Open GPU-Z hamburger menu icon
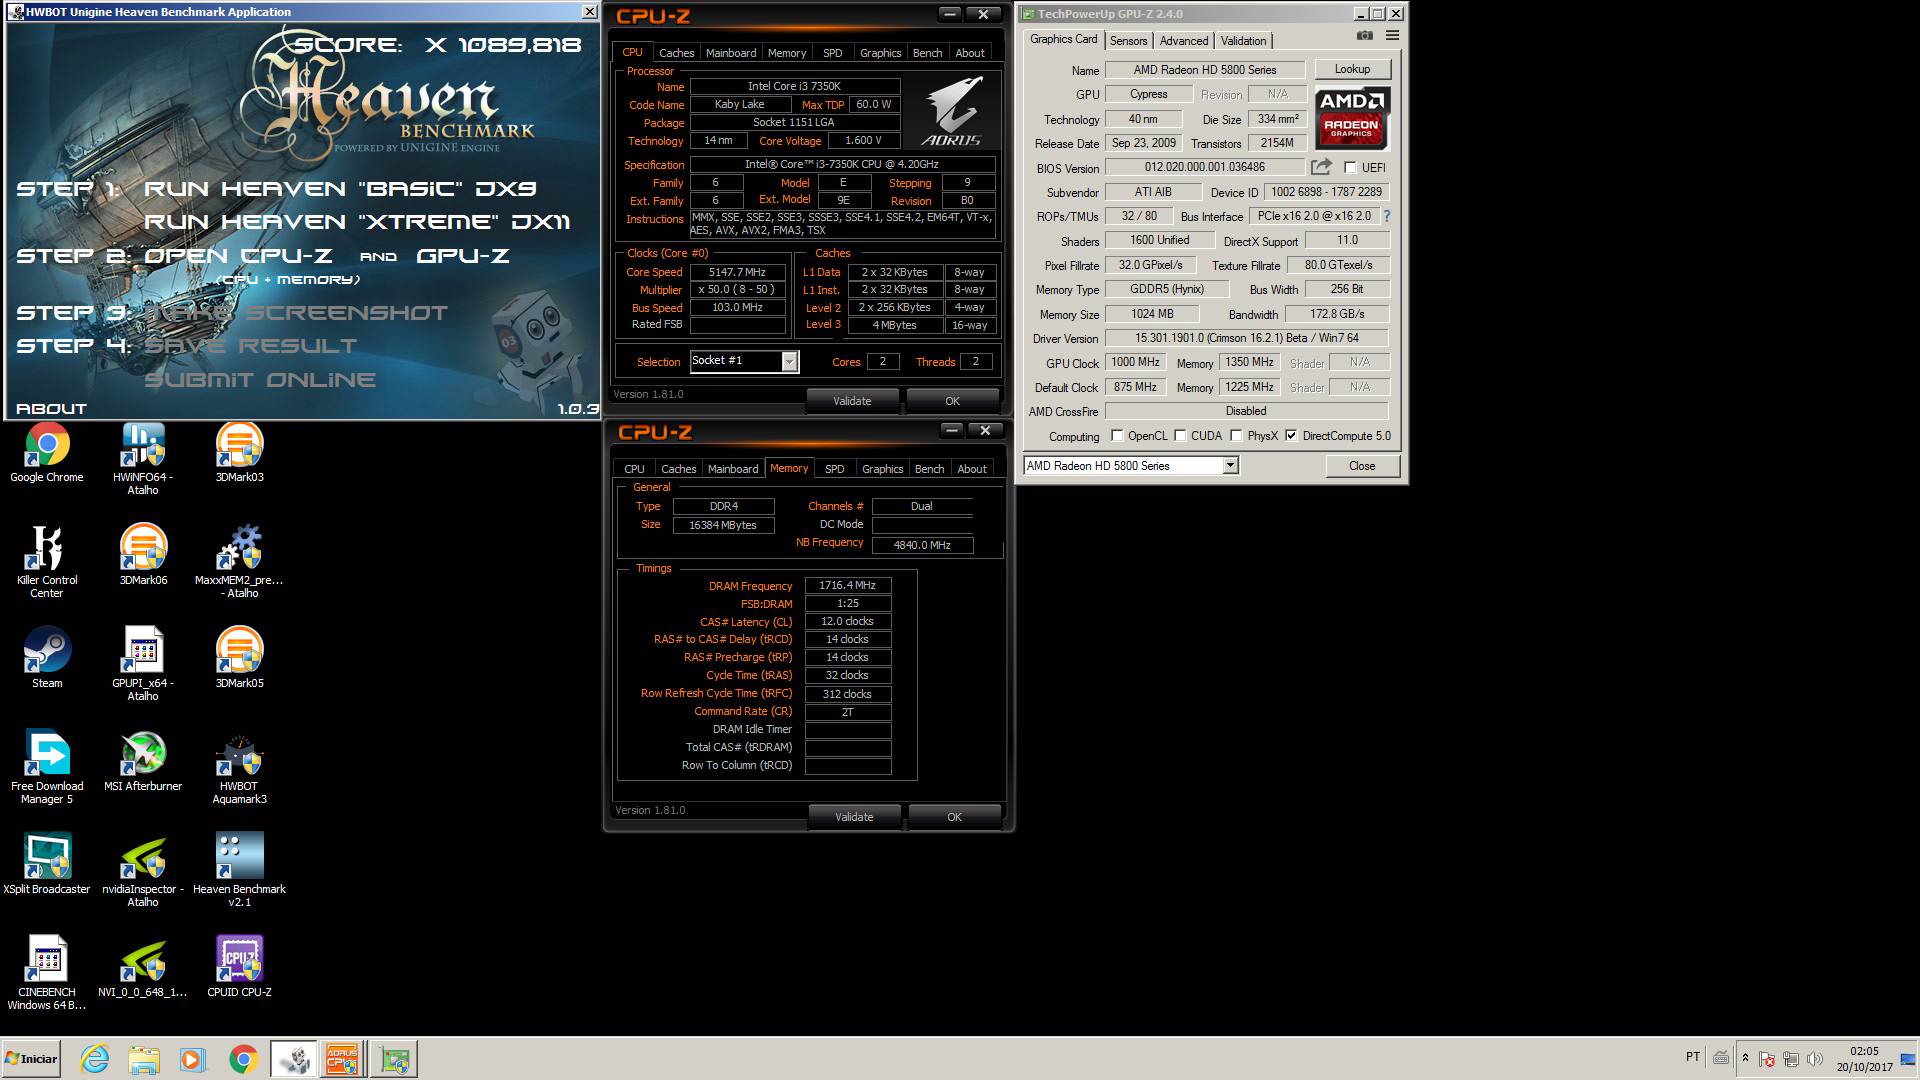The height and width of the screenshot is (1080, 1920). pyautogui.click(x=1392, y=36)
